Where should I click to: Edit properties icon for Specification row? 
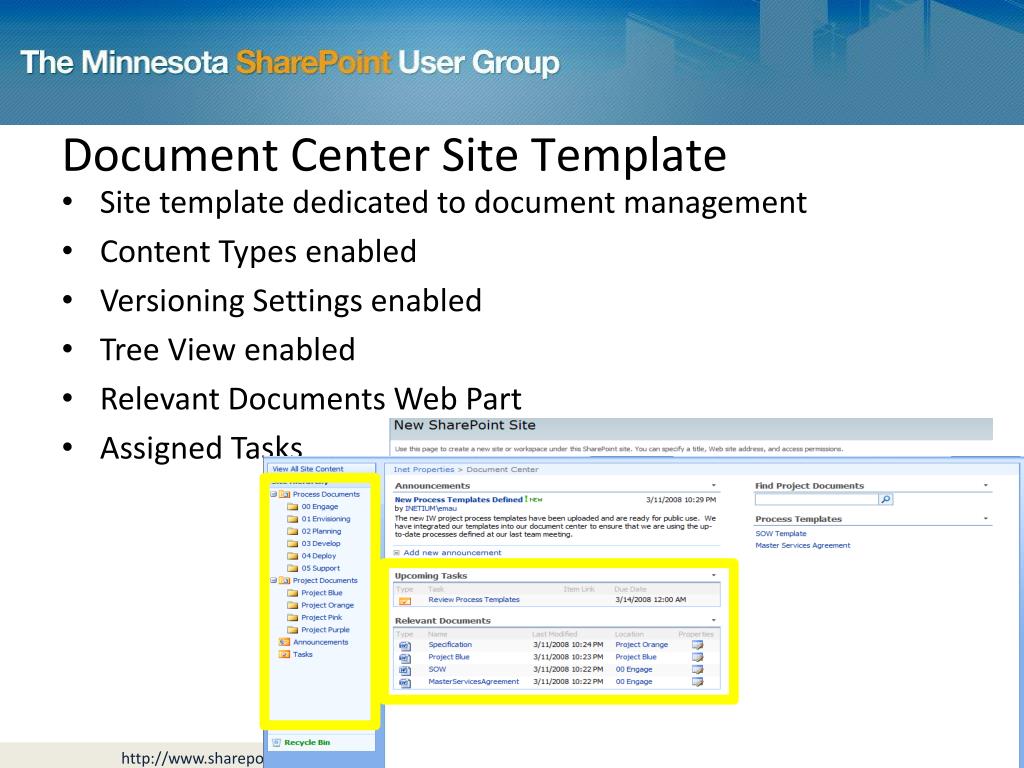(697, 645)
